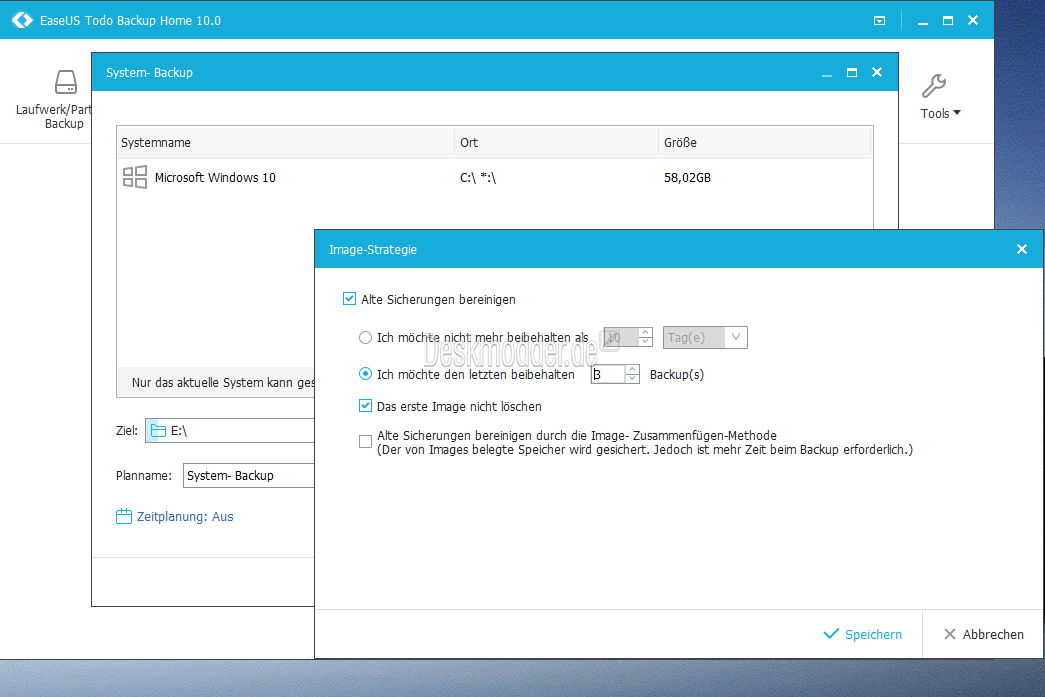Screen dimensions: 1045x697
Task: Click the EaseUS logo in title bar
Action: click(x=22, y=20)
